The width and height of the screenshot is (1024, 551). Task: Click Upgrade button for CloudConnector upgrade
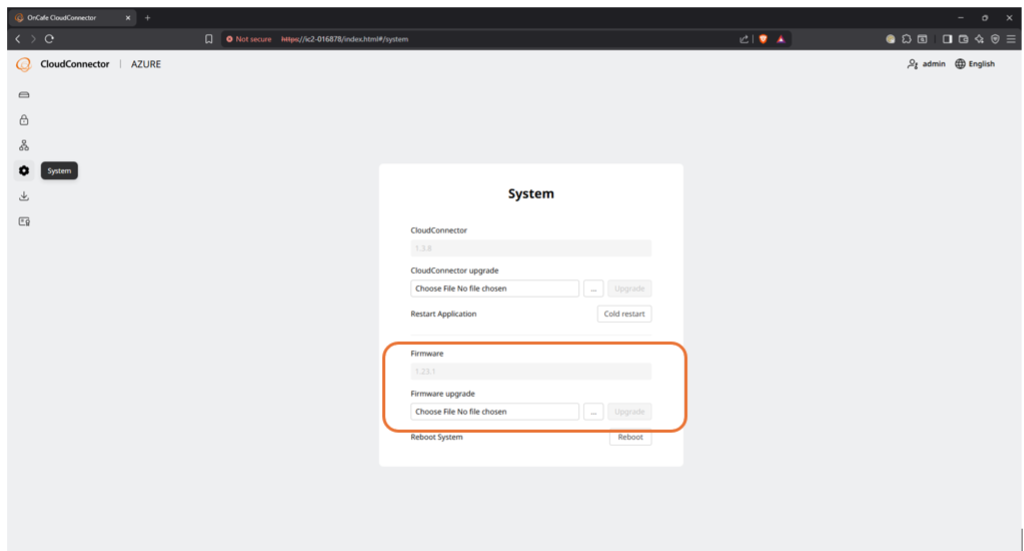(630, 289)
